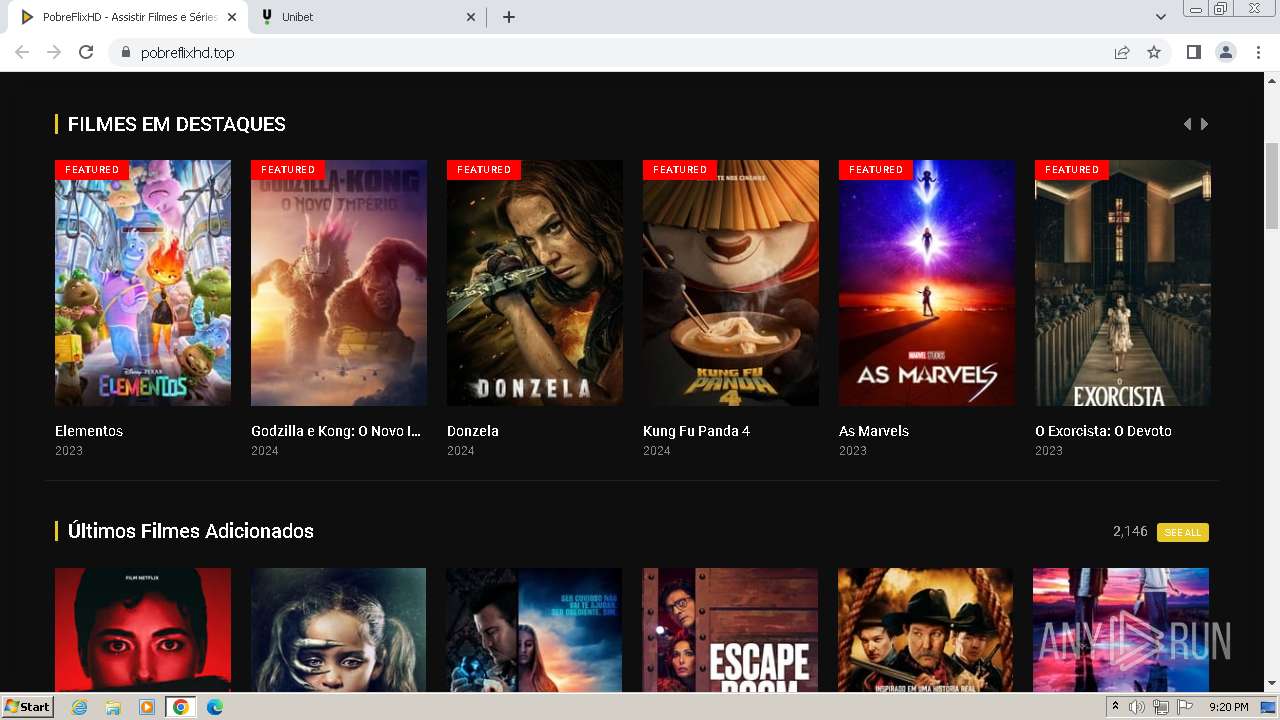
Task: Close the PobreFlixHD tab
Action: [x=232, y=17]
